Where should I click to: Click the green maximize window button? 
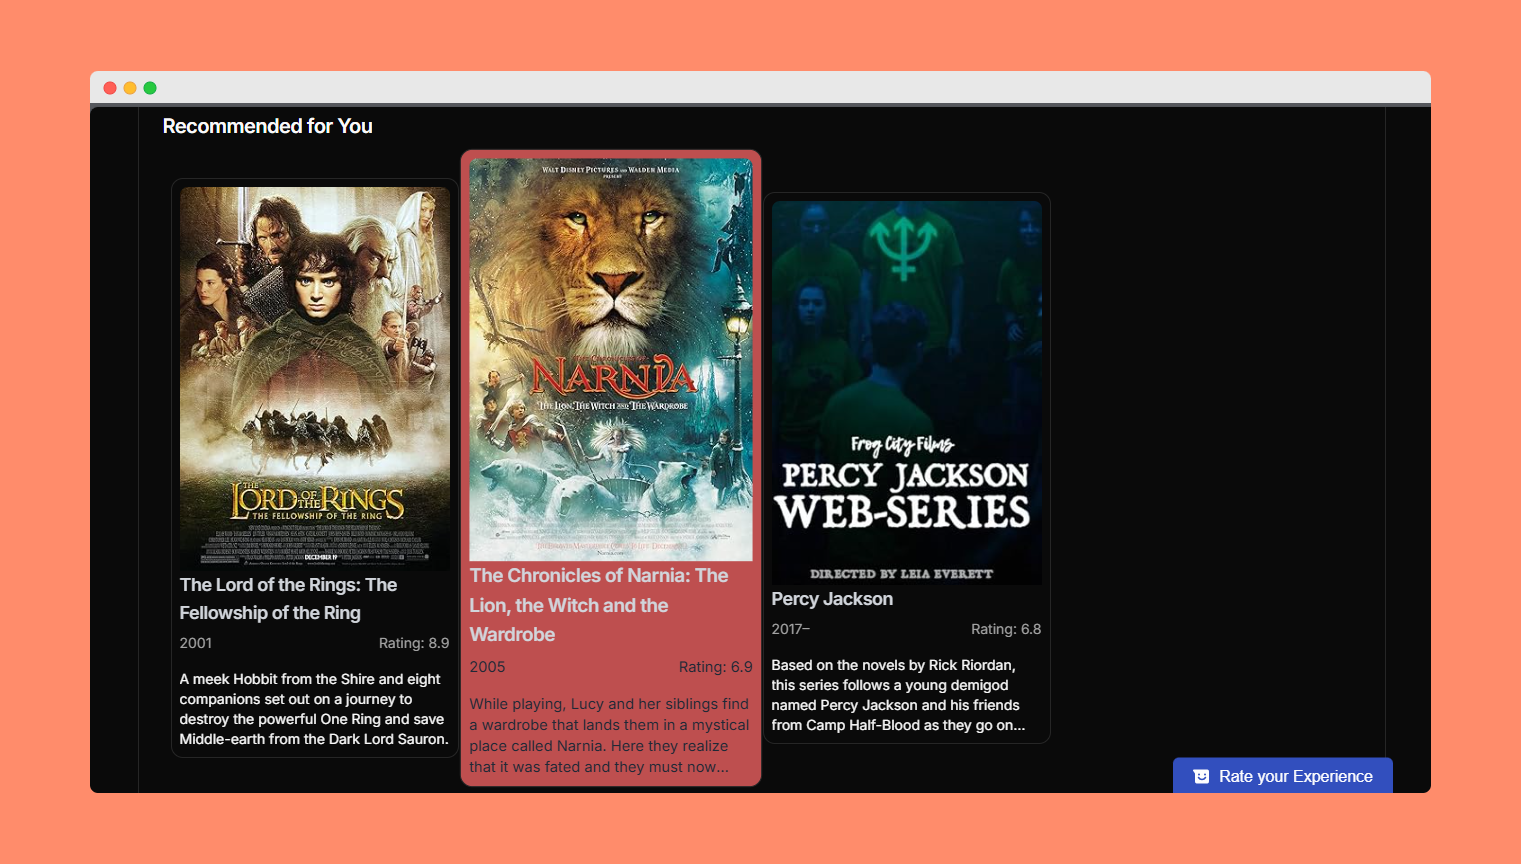[x=150, y=88]
